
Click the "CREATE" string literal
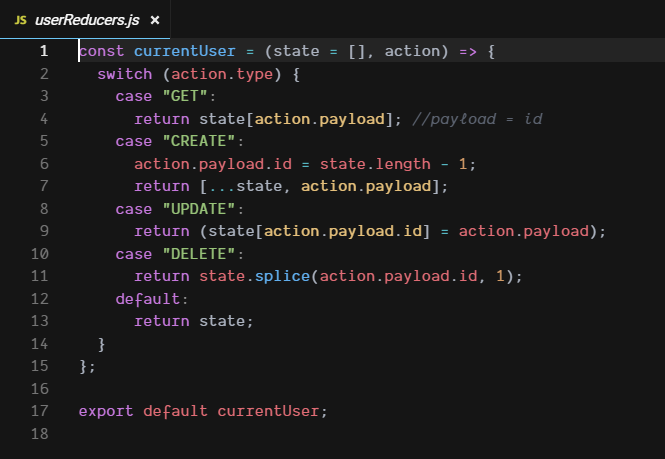tap(199, 141)
